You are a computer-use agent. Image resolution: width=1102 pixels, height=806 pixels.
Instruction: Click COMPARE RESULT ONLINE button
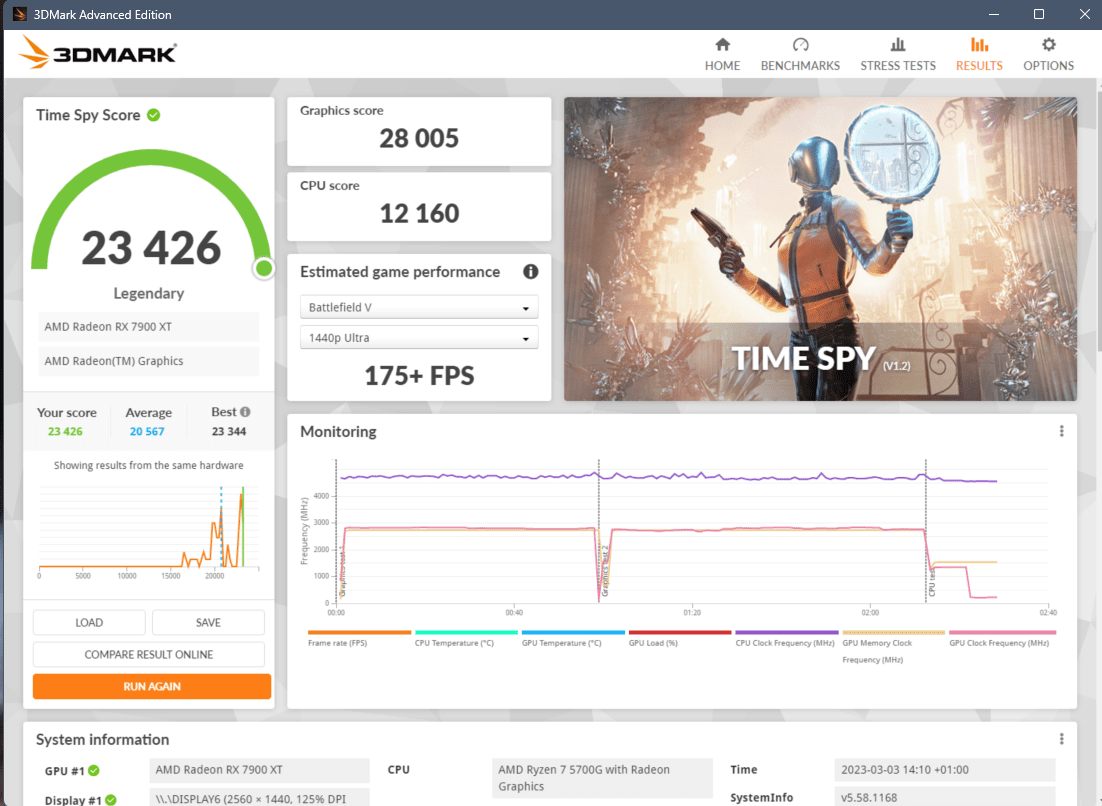coord(148,654)
